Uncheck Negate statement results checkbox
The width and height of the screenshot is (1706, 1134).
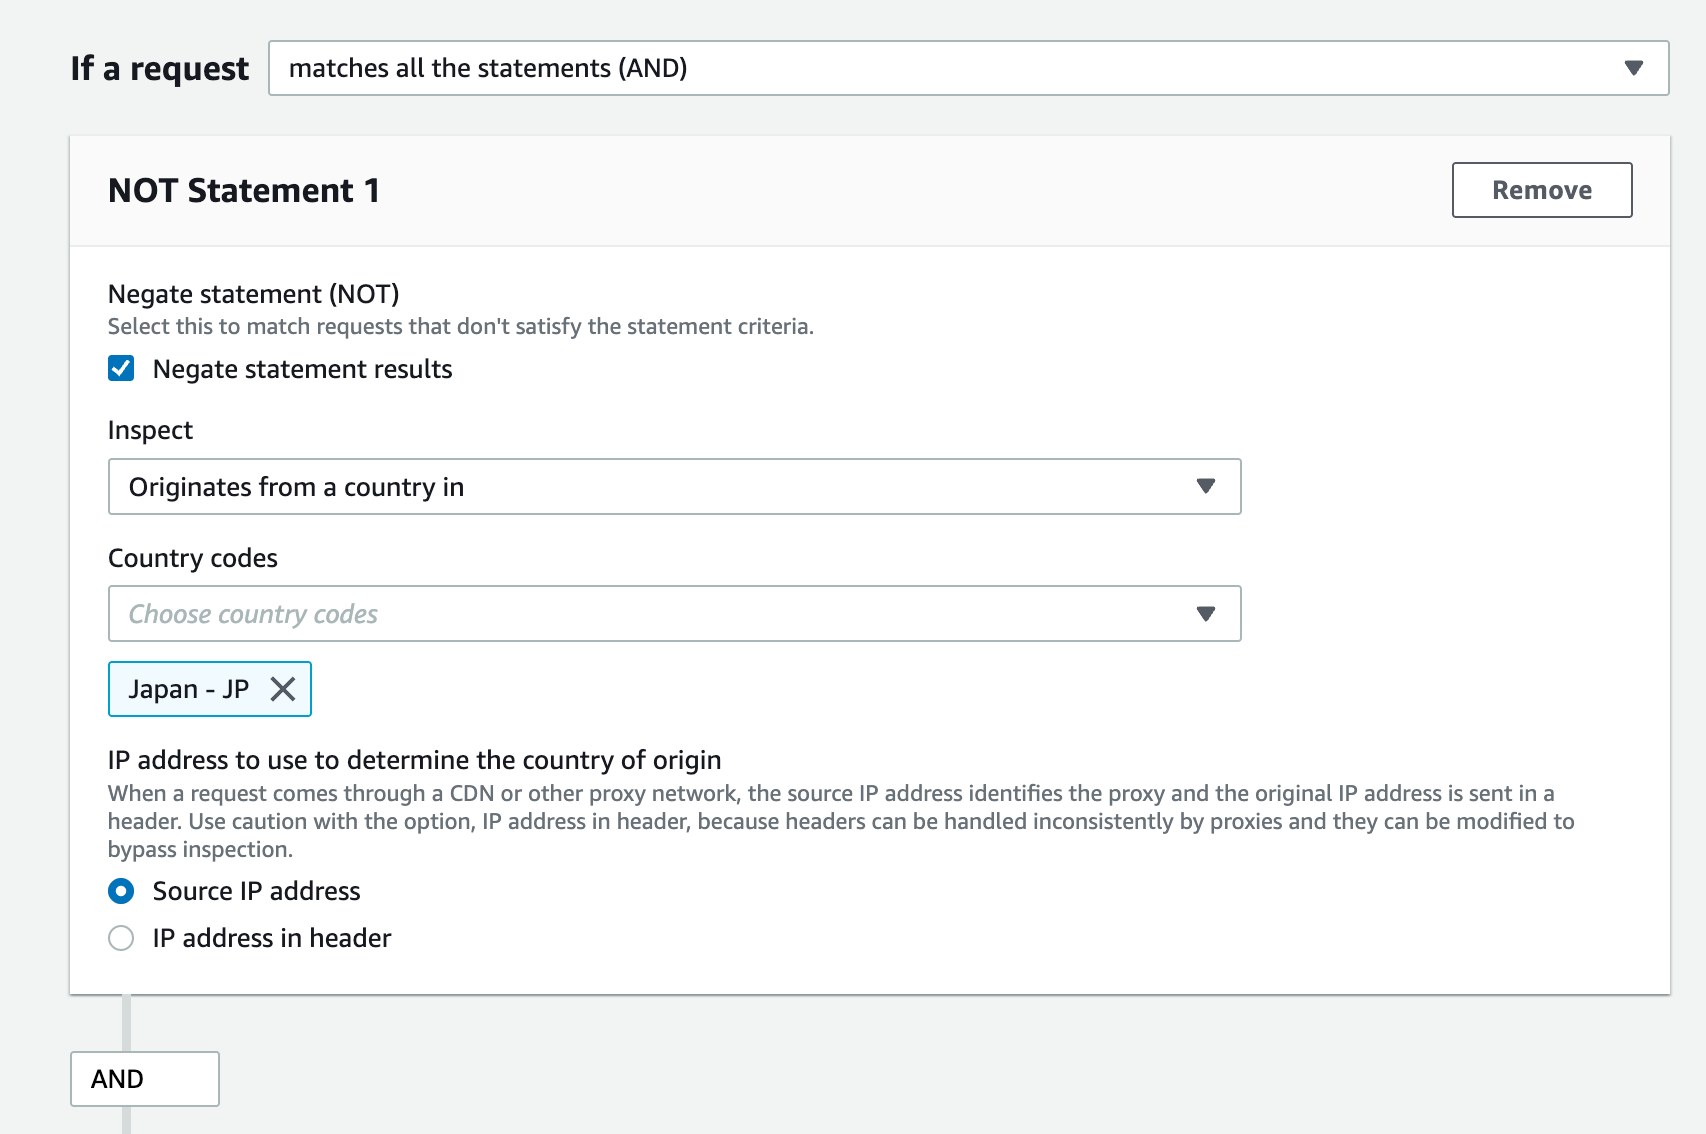click(121, 369)
